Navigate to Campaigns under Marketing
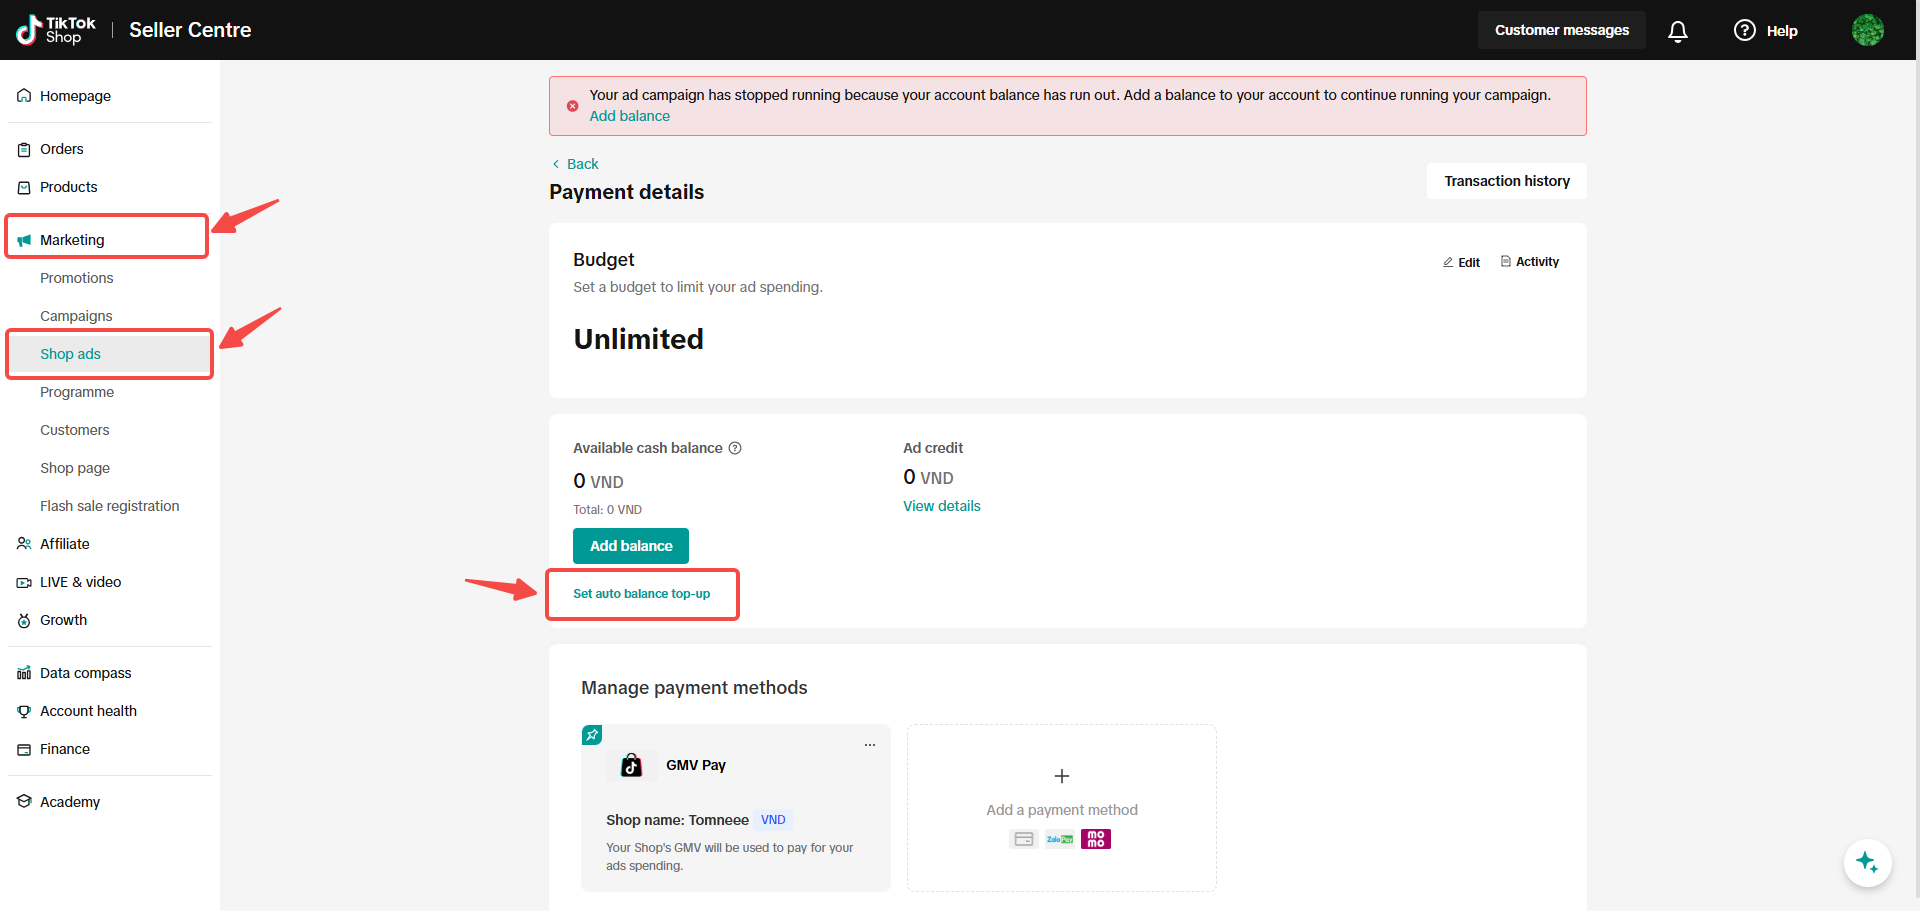Image resolution: width=1920 pixels, height=911 pixels. coord(76,316)
